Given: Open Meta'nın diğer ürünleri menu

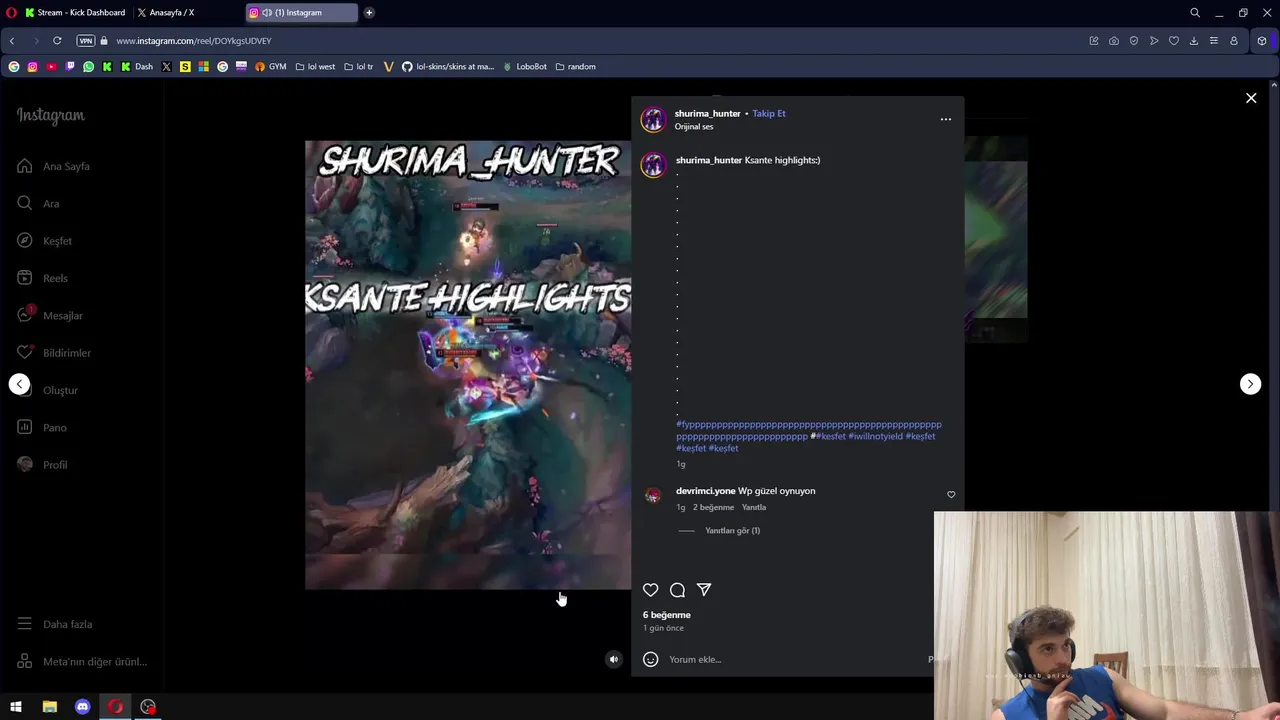Looking at the screenshot, I should point(82,662).
